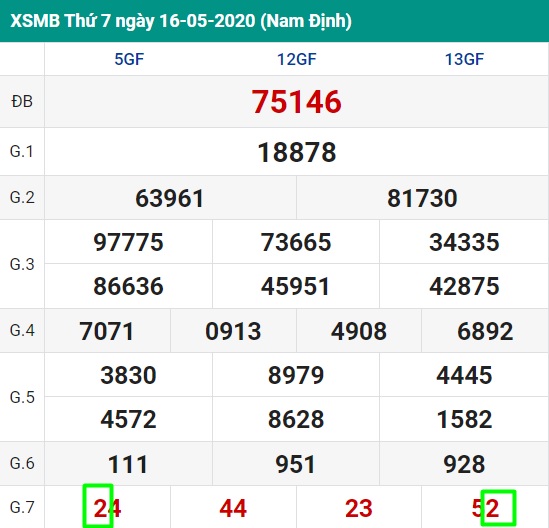This screenshot has height=528, width=549.
Task: Click the ĐB row label
Action: click(22, 102)
